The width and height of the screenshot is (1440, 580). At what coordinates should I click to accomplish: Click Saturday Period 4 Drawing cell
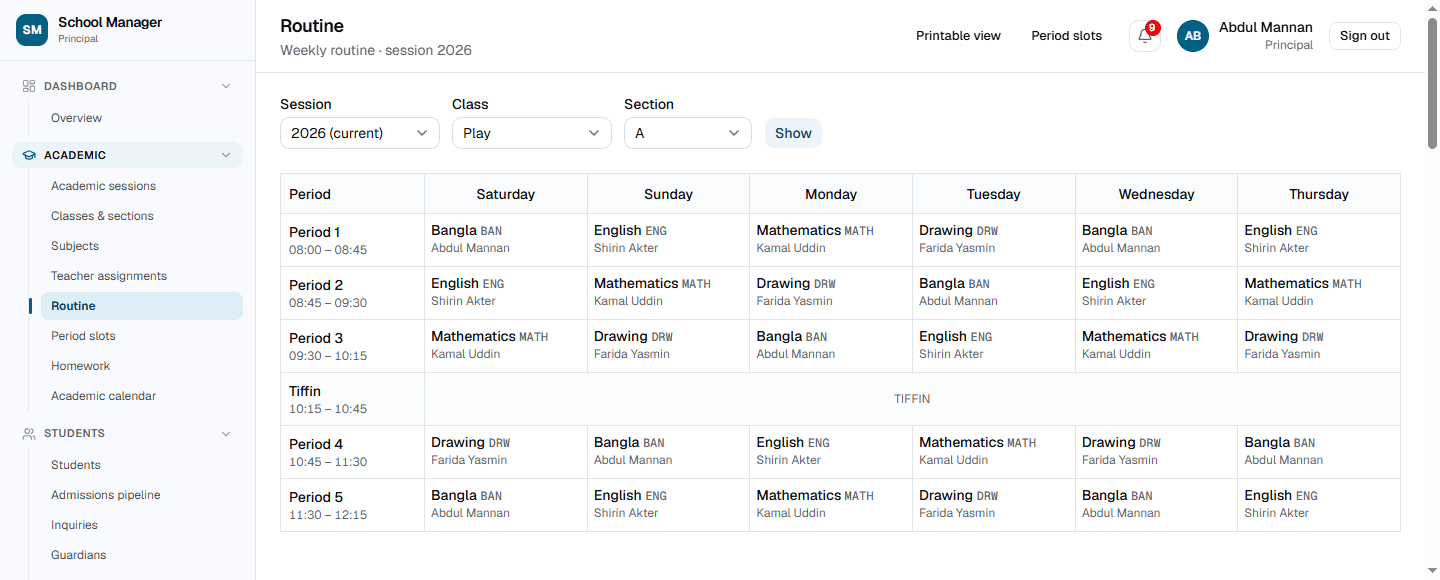click(506, 452)
